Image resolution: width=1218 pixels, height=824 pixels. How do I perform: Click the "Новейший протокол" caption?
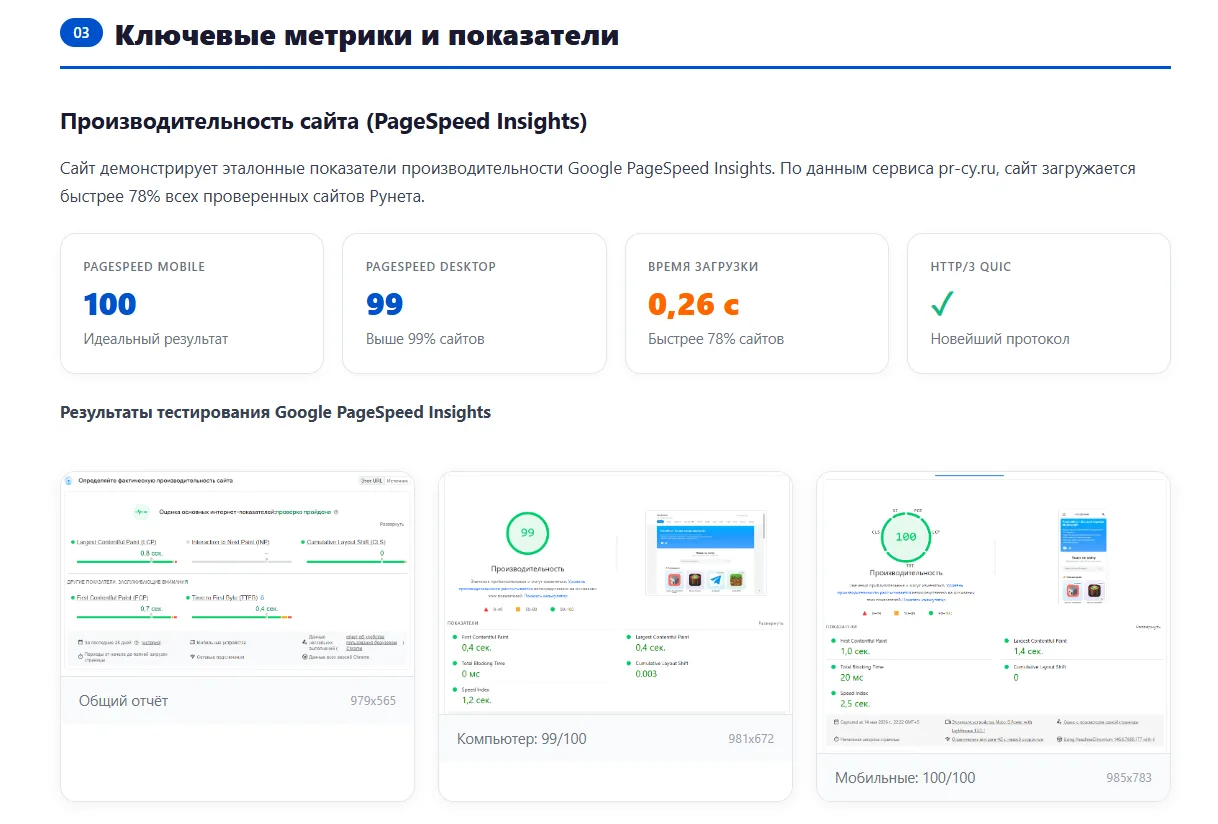[x=1000, y=339]
